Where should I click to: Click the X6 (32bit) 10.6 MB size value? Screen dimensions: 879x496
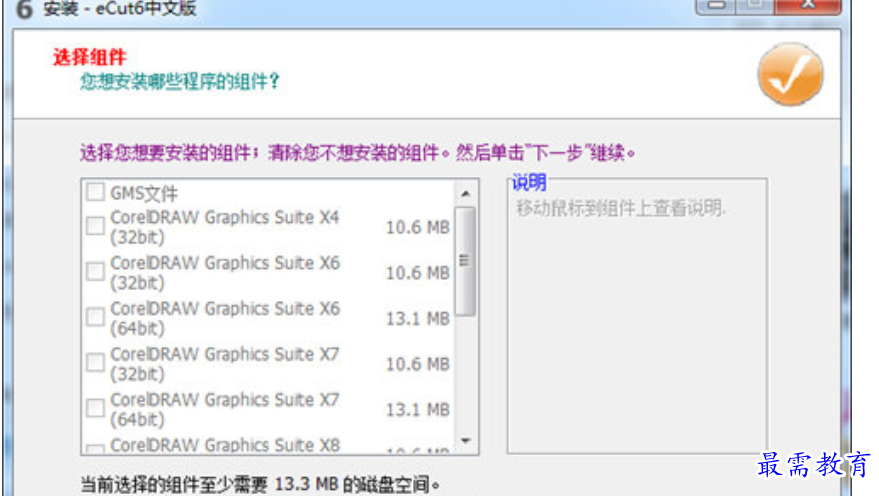[x=418, y=273]
